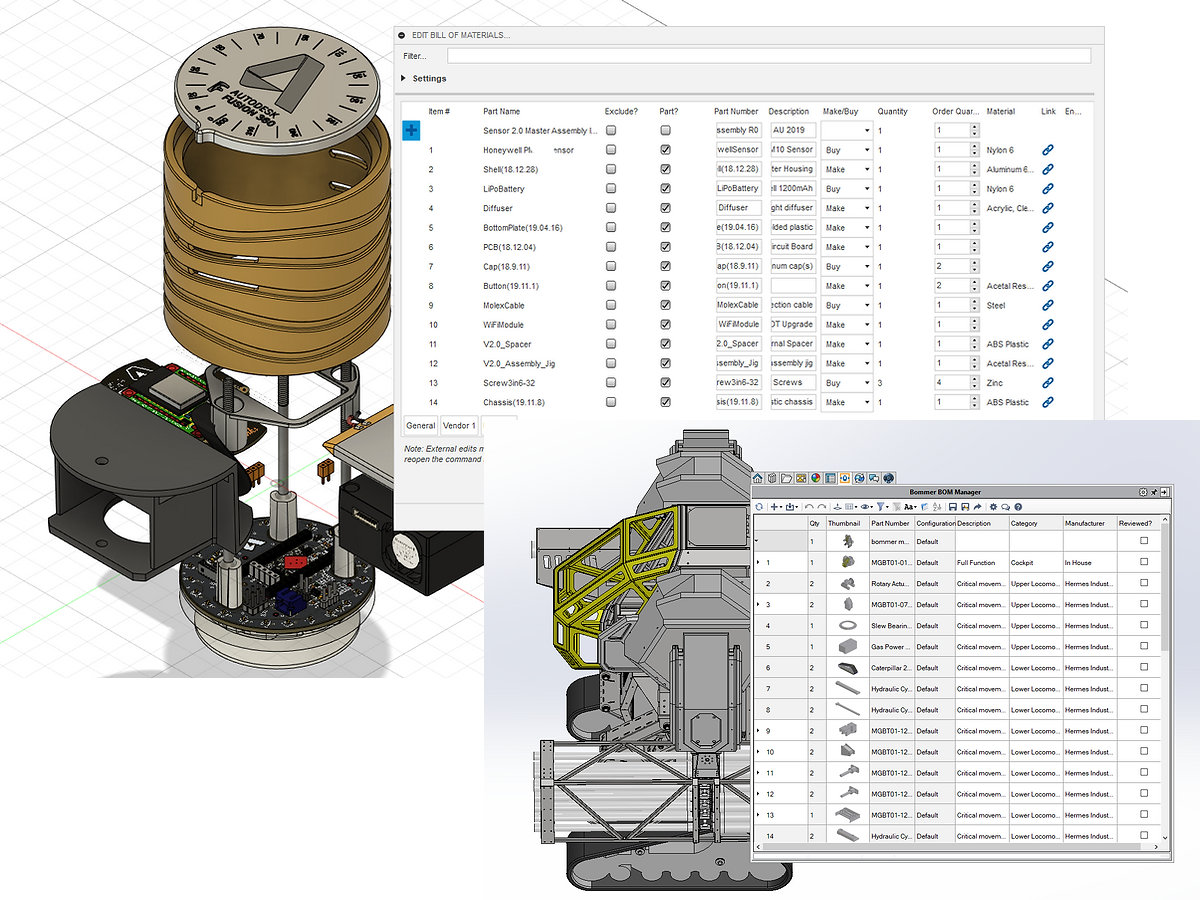1200x900 pixels.
Task: Click Undo in the Bommer BOM Manager toolbar
Action: pyautogui.click(x=810, y=507)
